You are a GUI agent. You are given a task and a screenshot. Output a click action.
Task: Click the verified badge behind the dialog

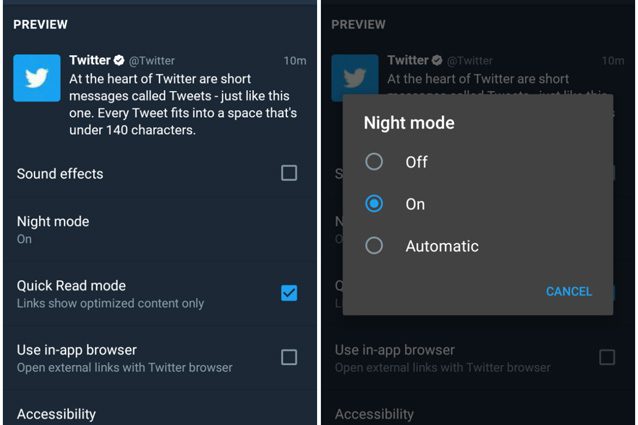tap(437, 60)
